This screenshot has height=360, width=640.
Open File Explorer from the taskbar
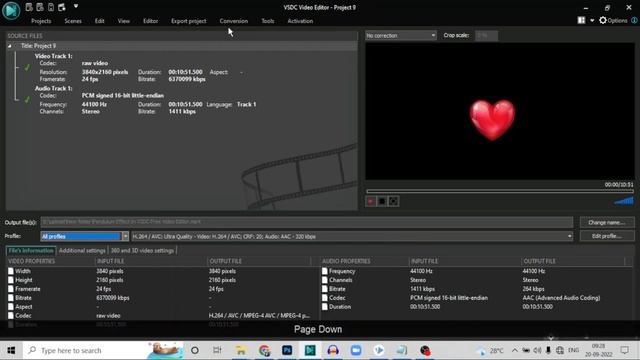click(241, 350)
